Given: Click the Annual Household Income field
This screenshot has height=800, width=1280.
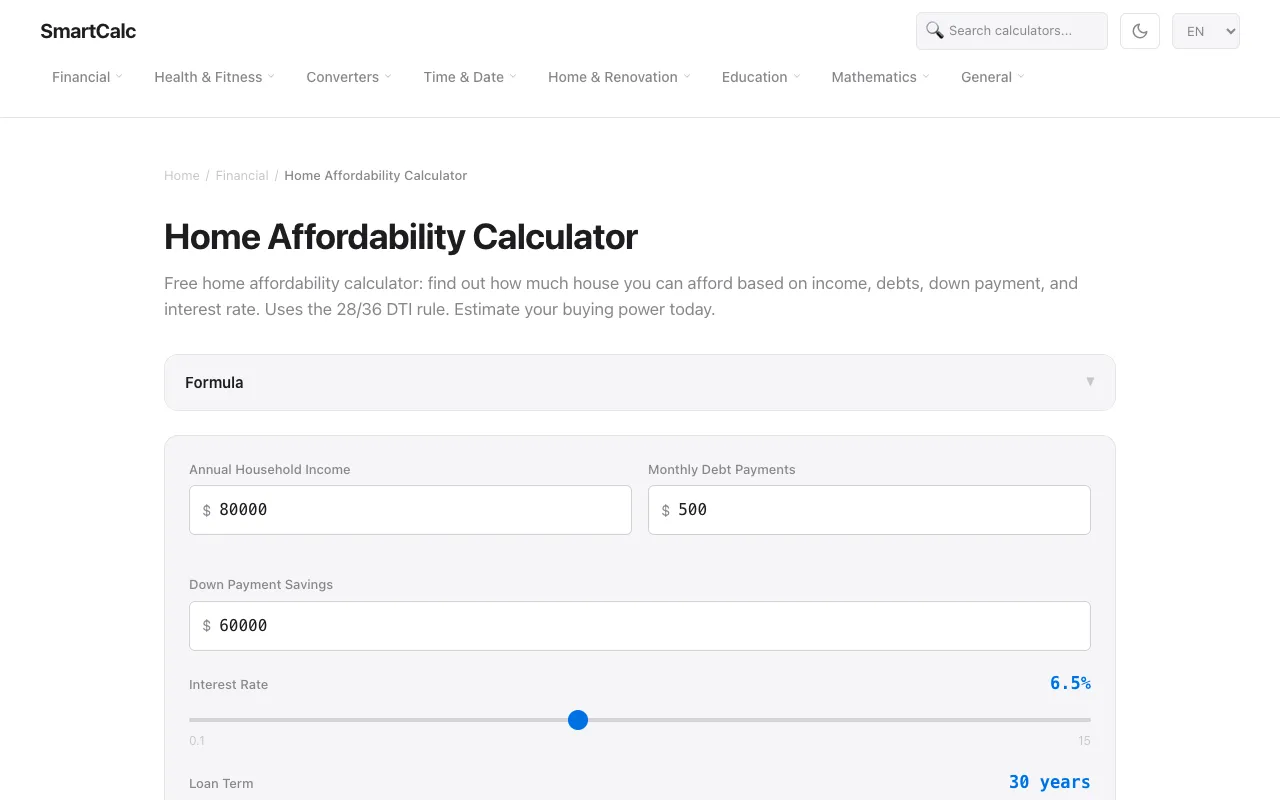Looking at the screenshot, I should coord(410,510).
